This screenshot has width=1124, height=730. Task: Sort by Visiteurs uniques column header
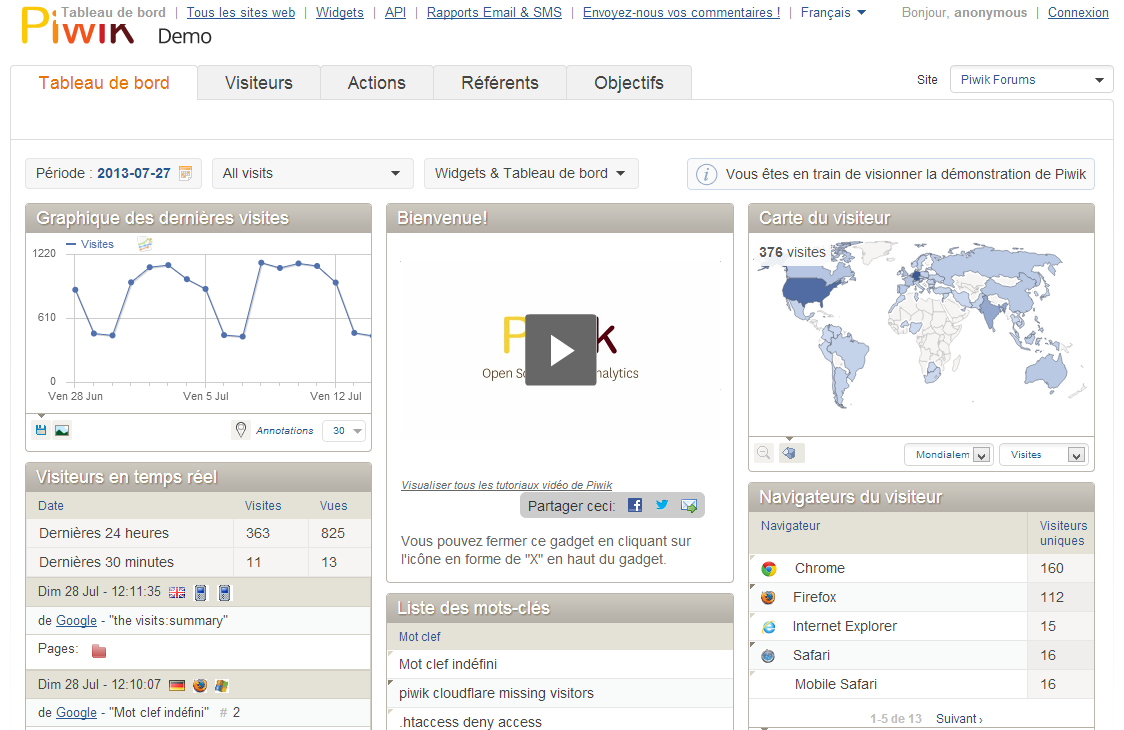tap(1063, 533)
